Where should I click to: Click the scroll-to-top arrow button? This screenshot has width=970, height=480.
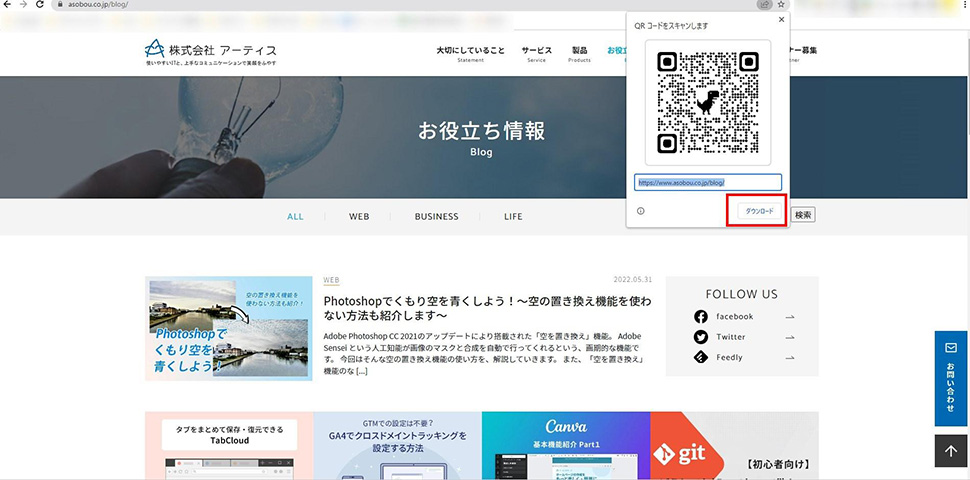point(951,451)
